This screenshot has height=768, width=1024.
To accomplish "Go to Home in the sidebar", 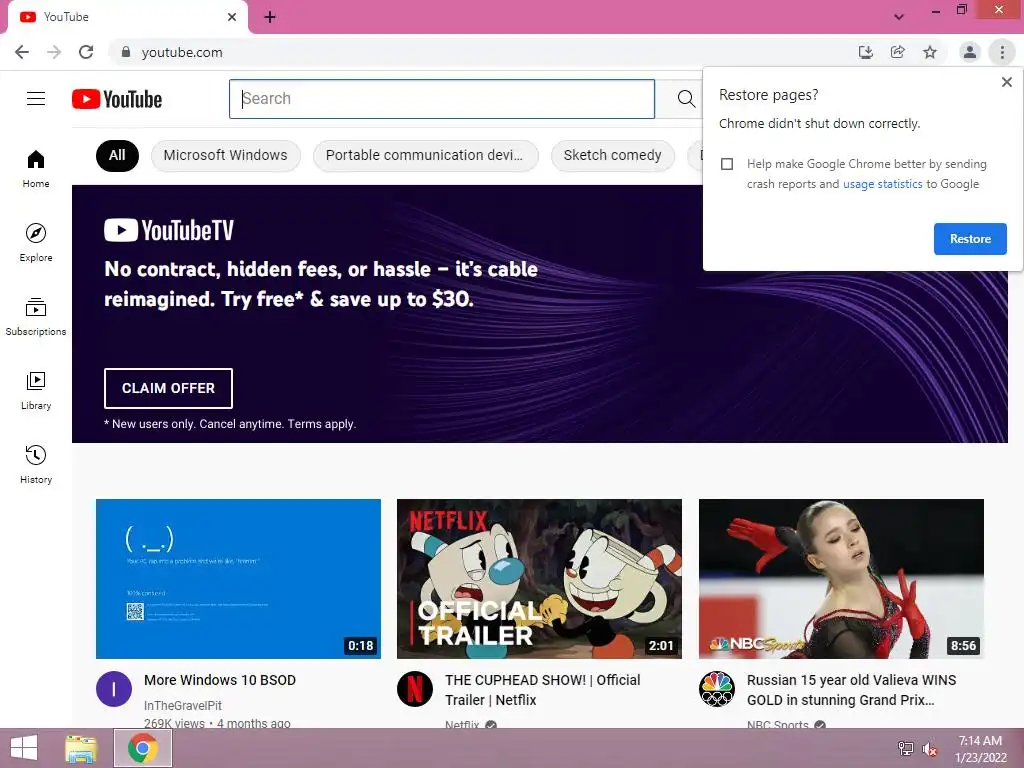I will [36, 168].
